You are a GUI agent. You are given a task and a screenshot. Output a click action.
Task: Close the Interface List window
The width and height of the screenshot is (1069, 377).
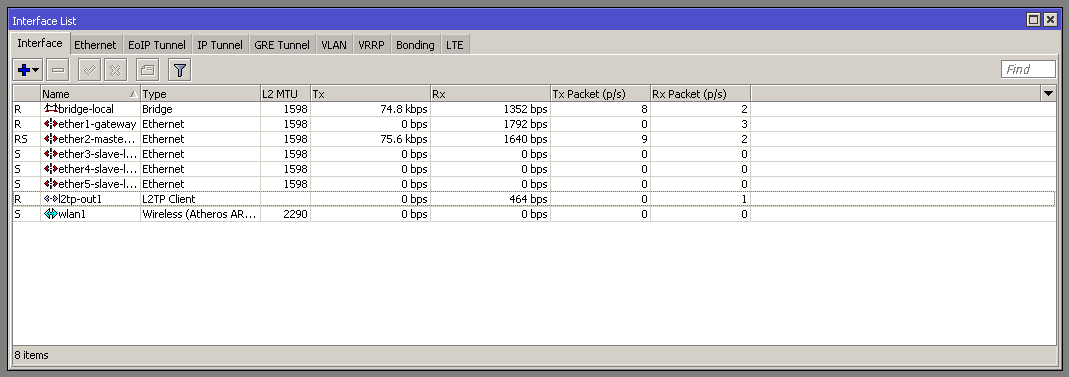tap(1050, 20)
